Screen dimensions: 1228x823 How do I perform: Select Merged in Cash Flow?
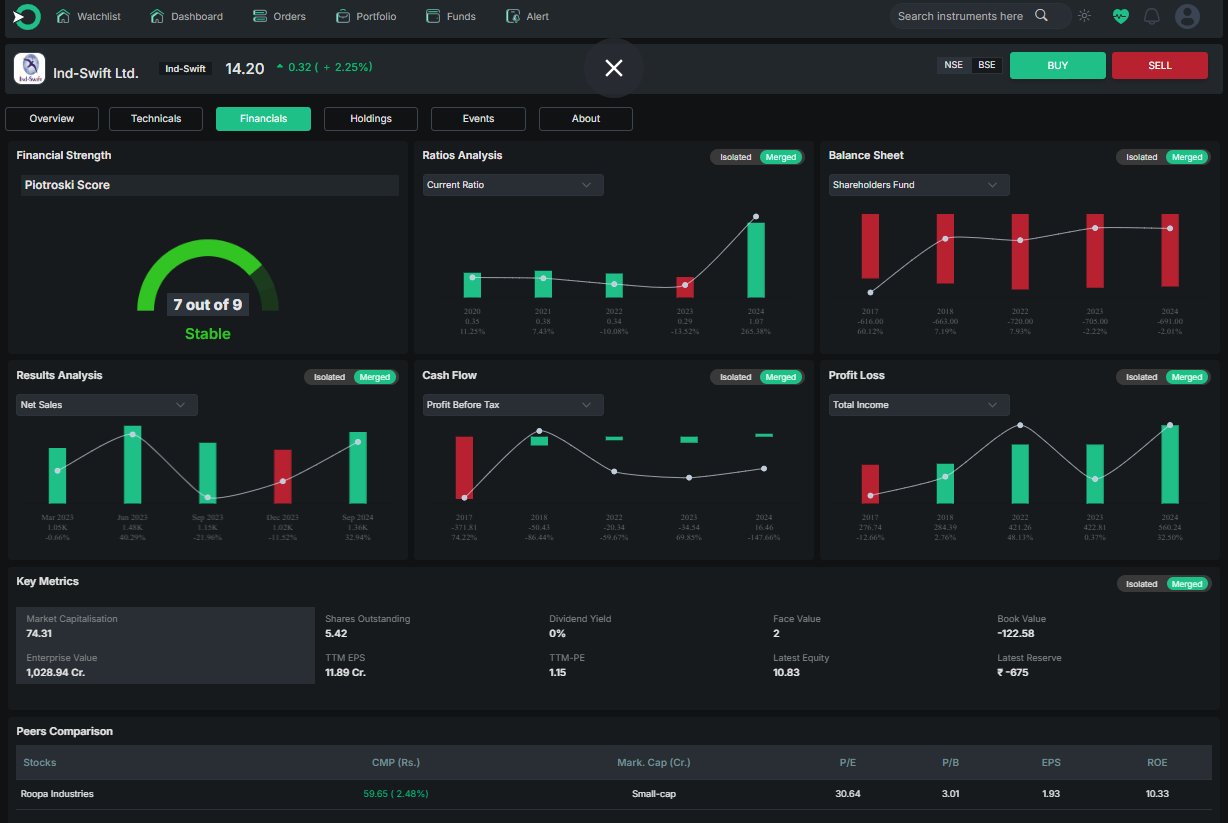point(781,377)
